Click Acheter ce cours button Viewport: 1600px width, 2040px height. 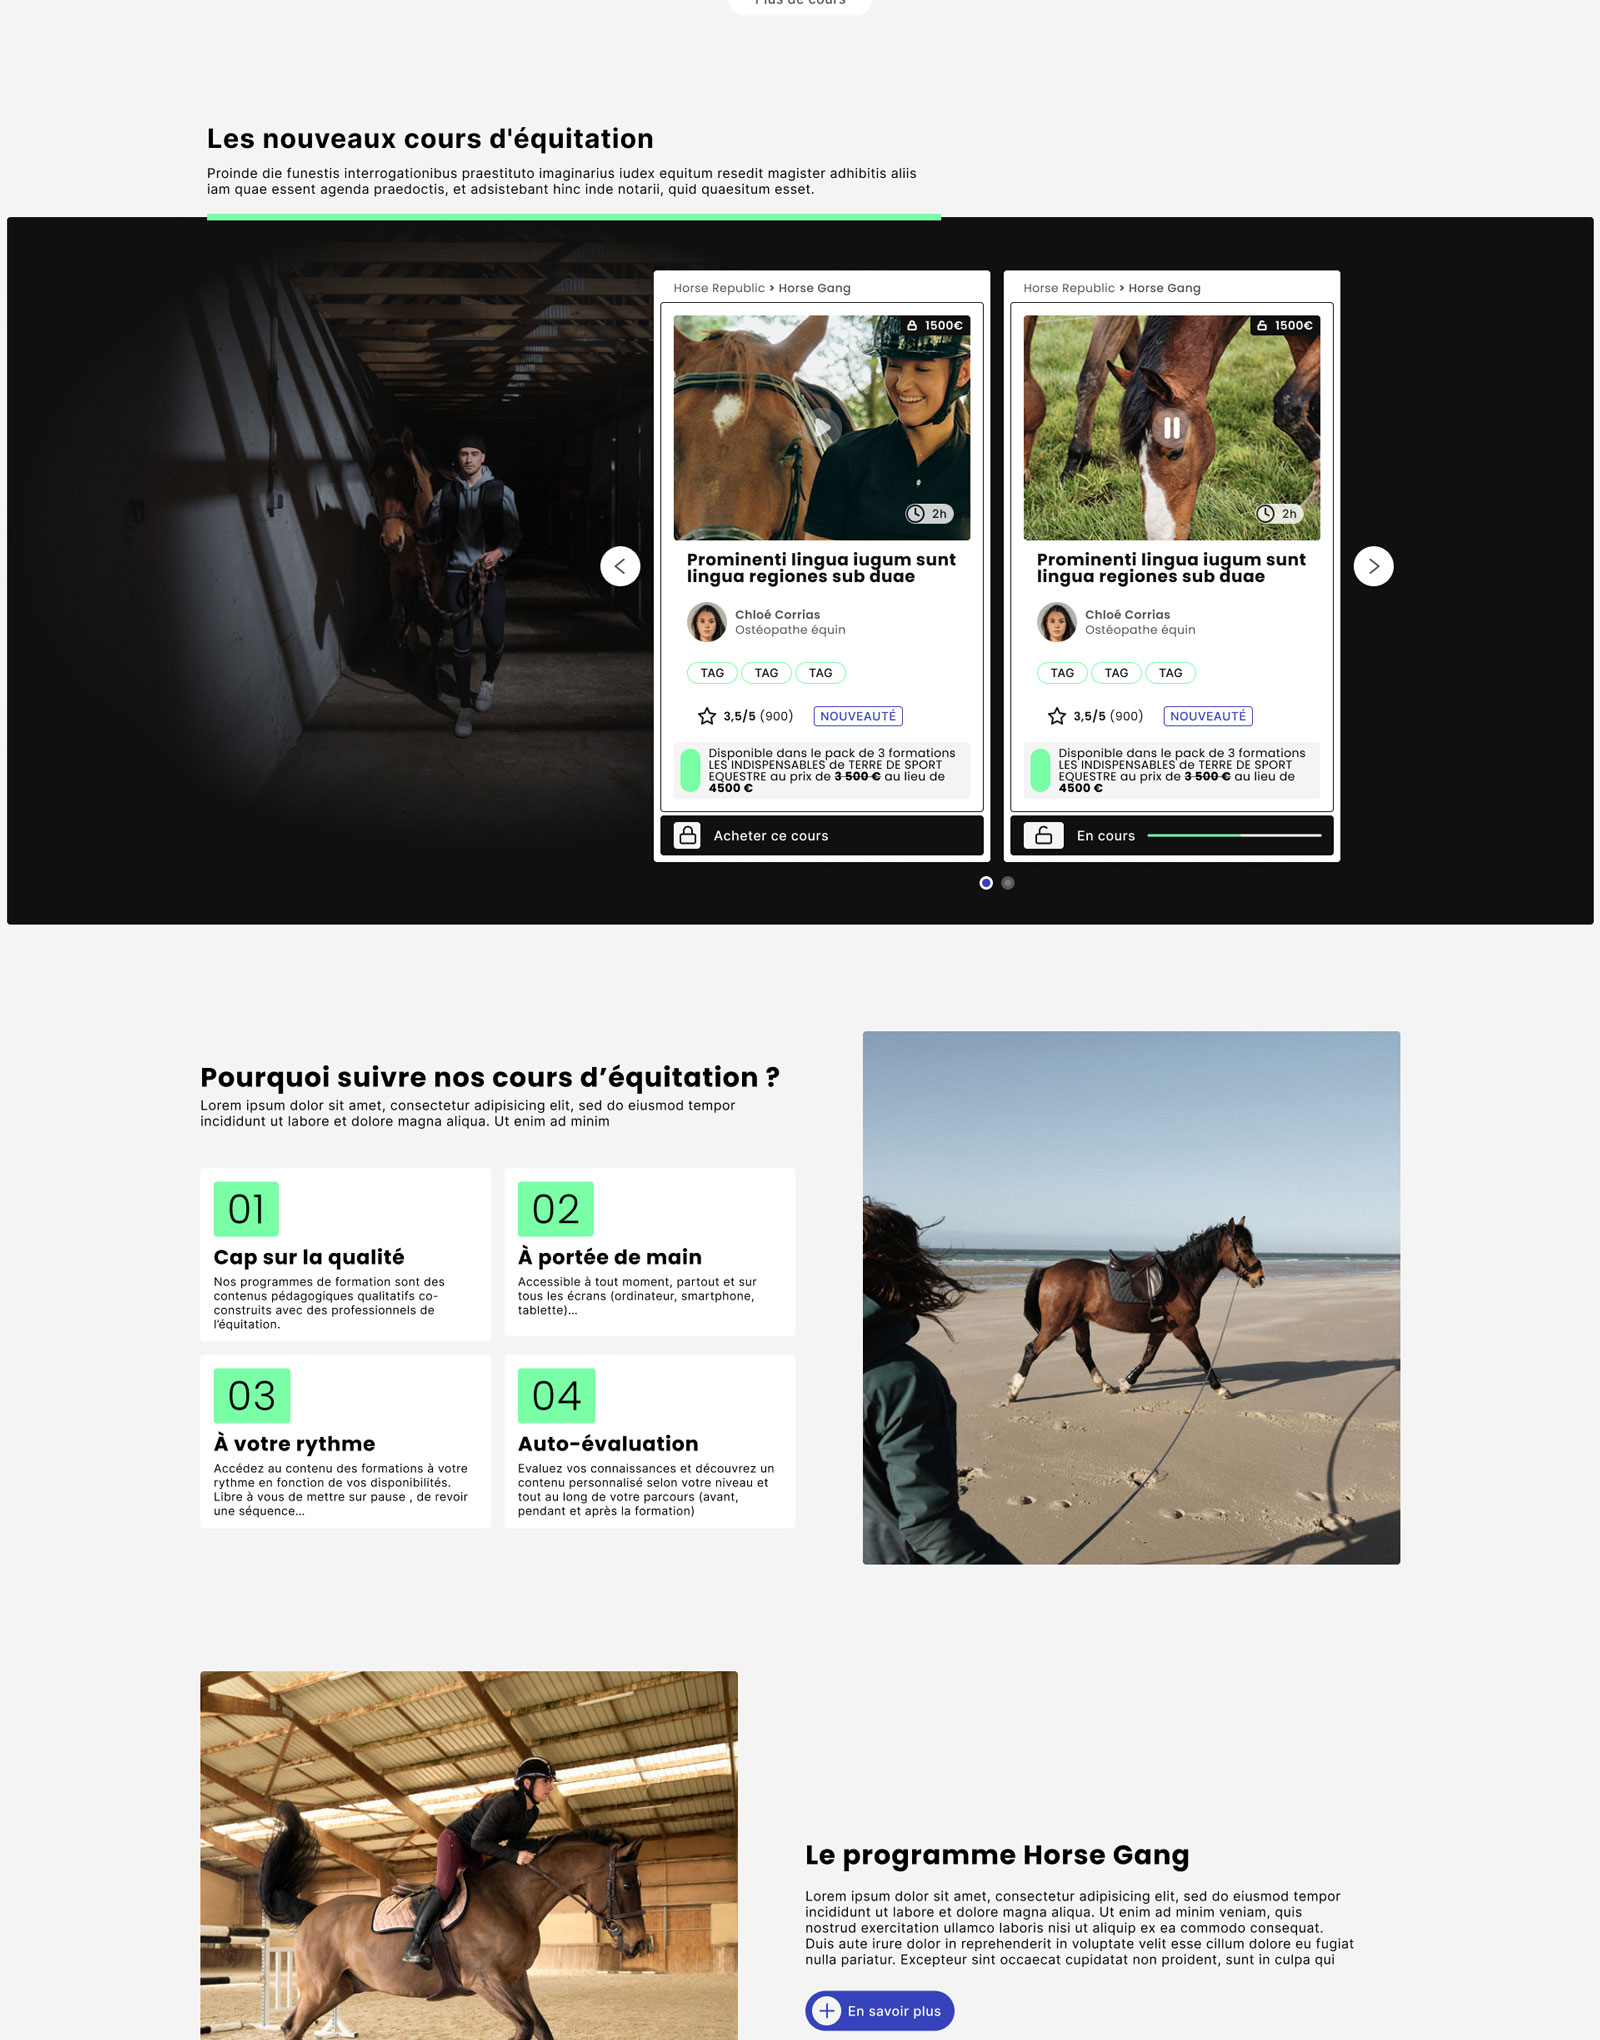tap(822, 835)
